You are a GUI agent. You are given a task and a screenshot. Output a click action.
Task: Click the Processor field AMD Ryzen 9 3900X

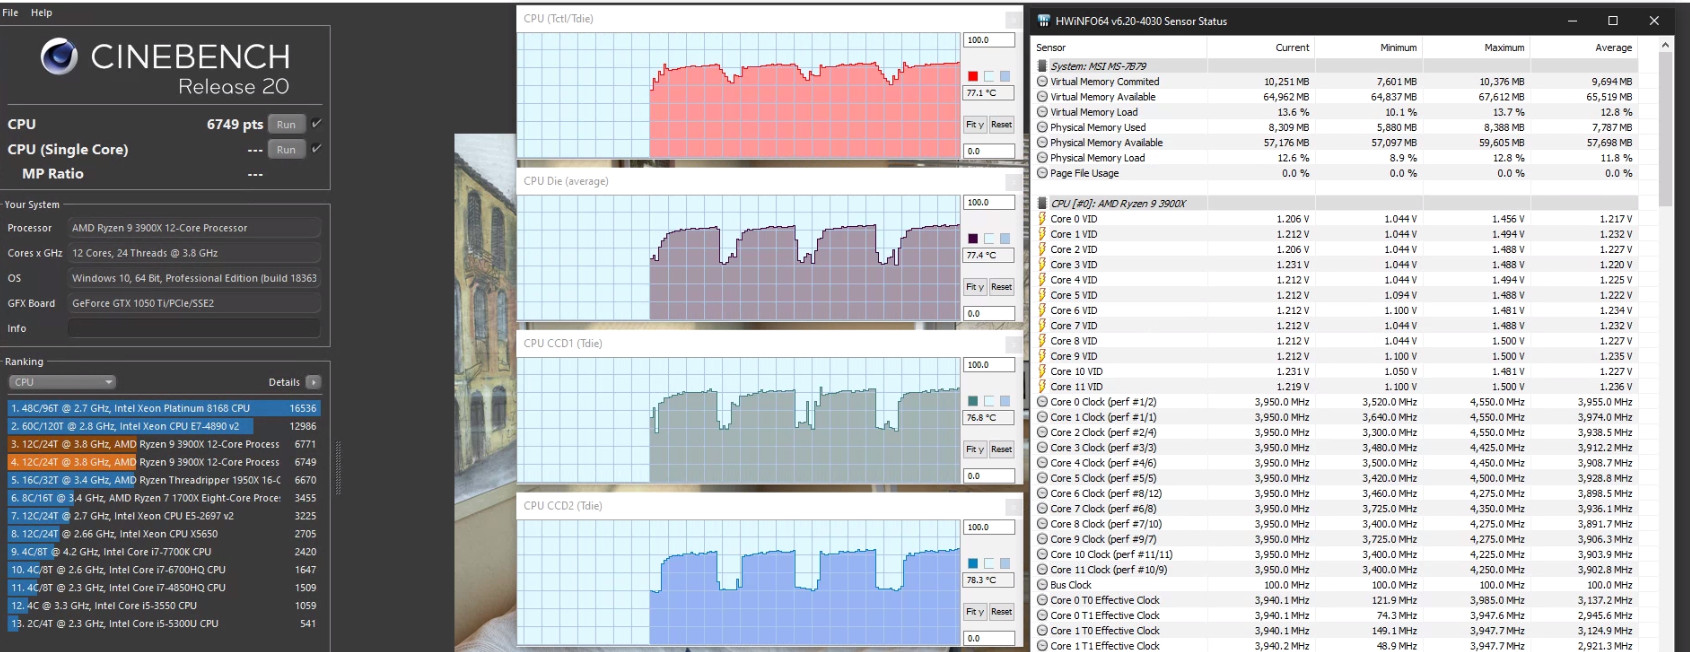(194, 228)
